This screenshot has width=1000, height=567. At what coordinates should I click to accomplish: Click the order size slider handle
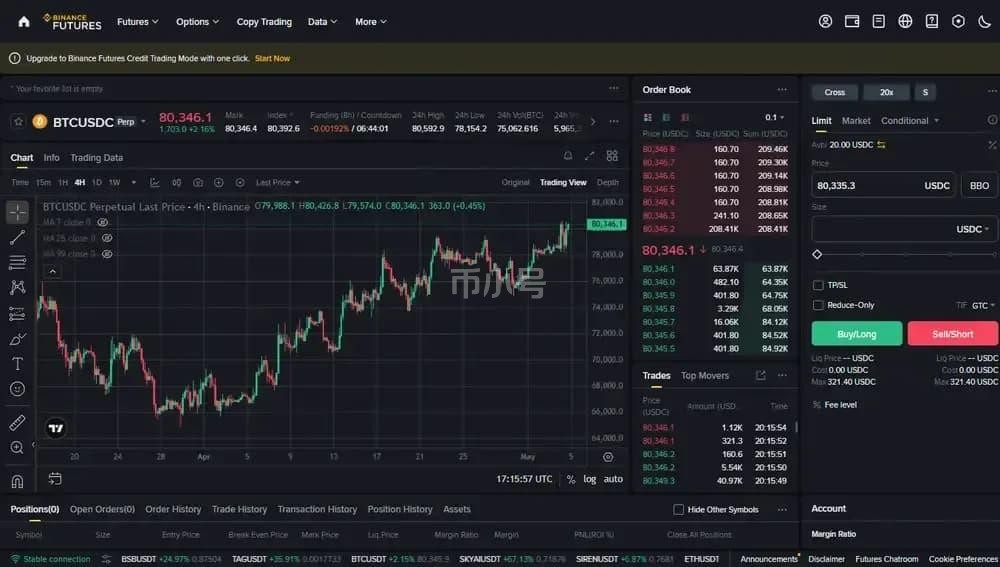pyautogui.click(x=817, y=254)
